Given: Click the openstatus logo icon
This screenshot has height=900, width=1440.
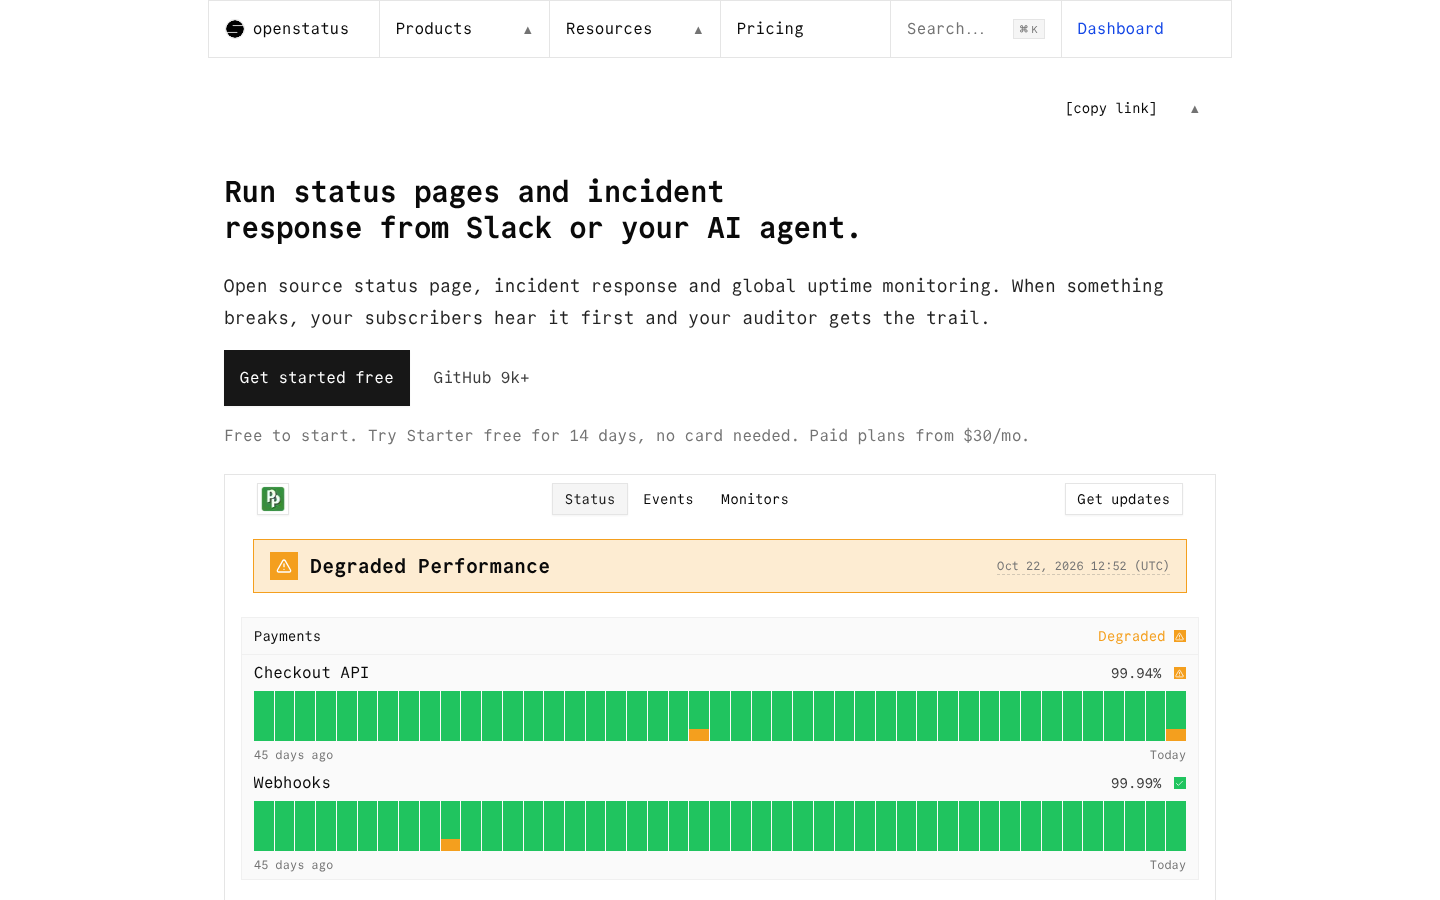Looking at the screenshot, I should (x=235, y=29).
